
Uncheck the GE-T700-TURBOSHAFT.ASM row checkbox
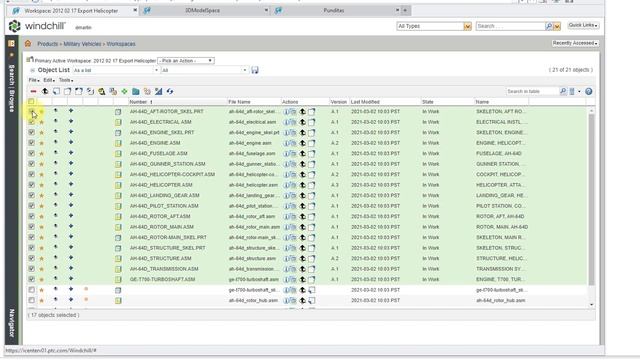pos(31,279)
